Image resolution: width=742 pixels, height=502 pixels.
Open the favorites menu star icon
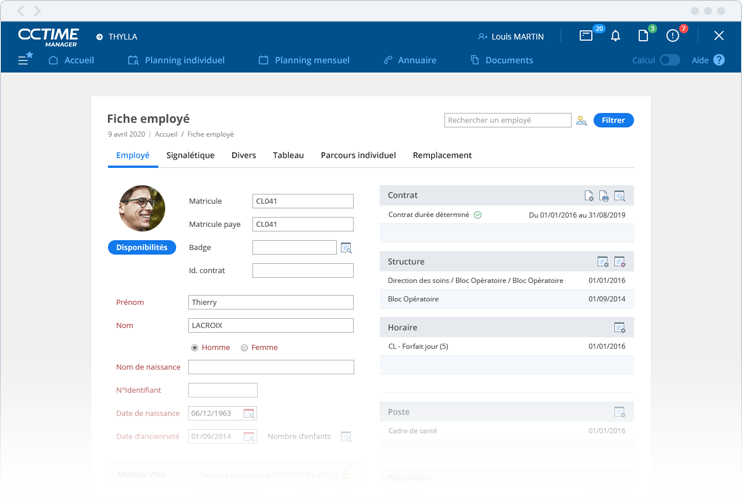coord(25,59)
